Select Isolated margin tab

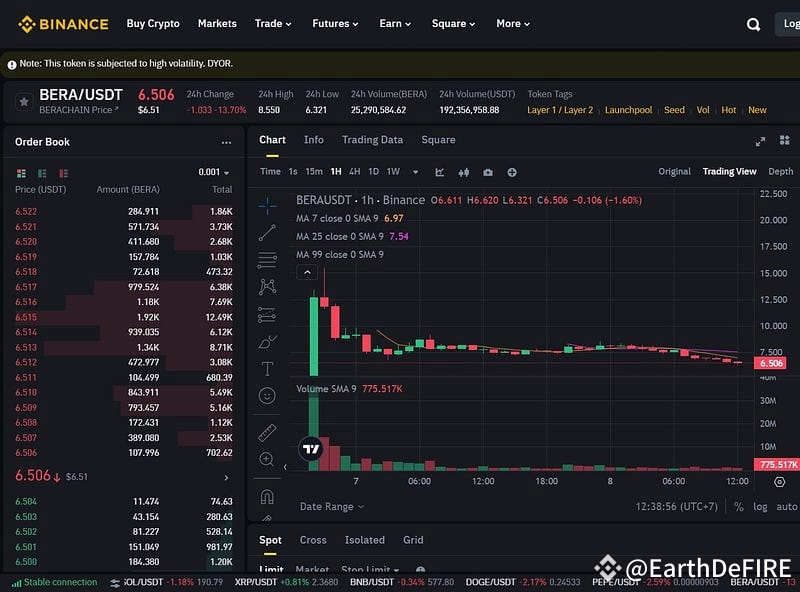coord(364,540)
